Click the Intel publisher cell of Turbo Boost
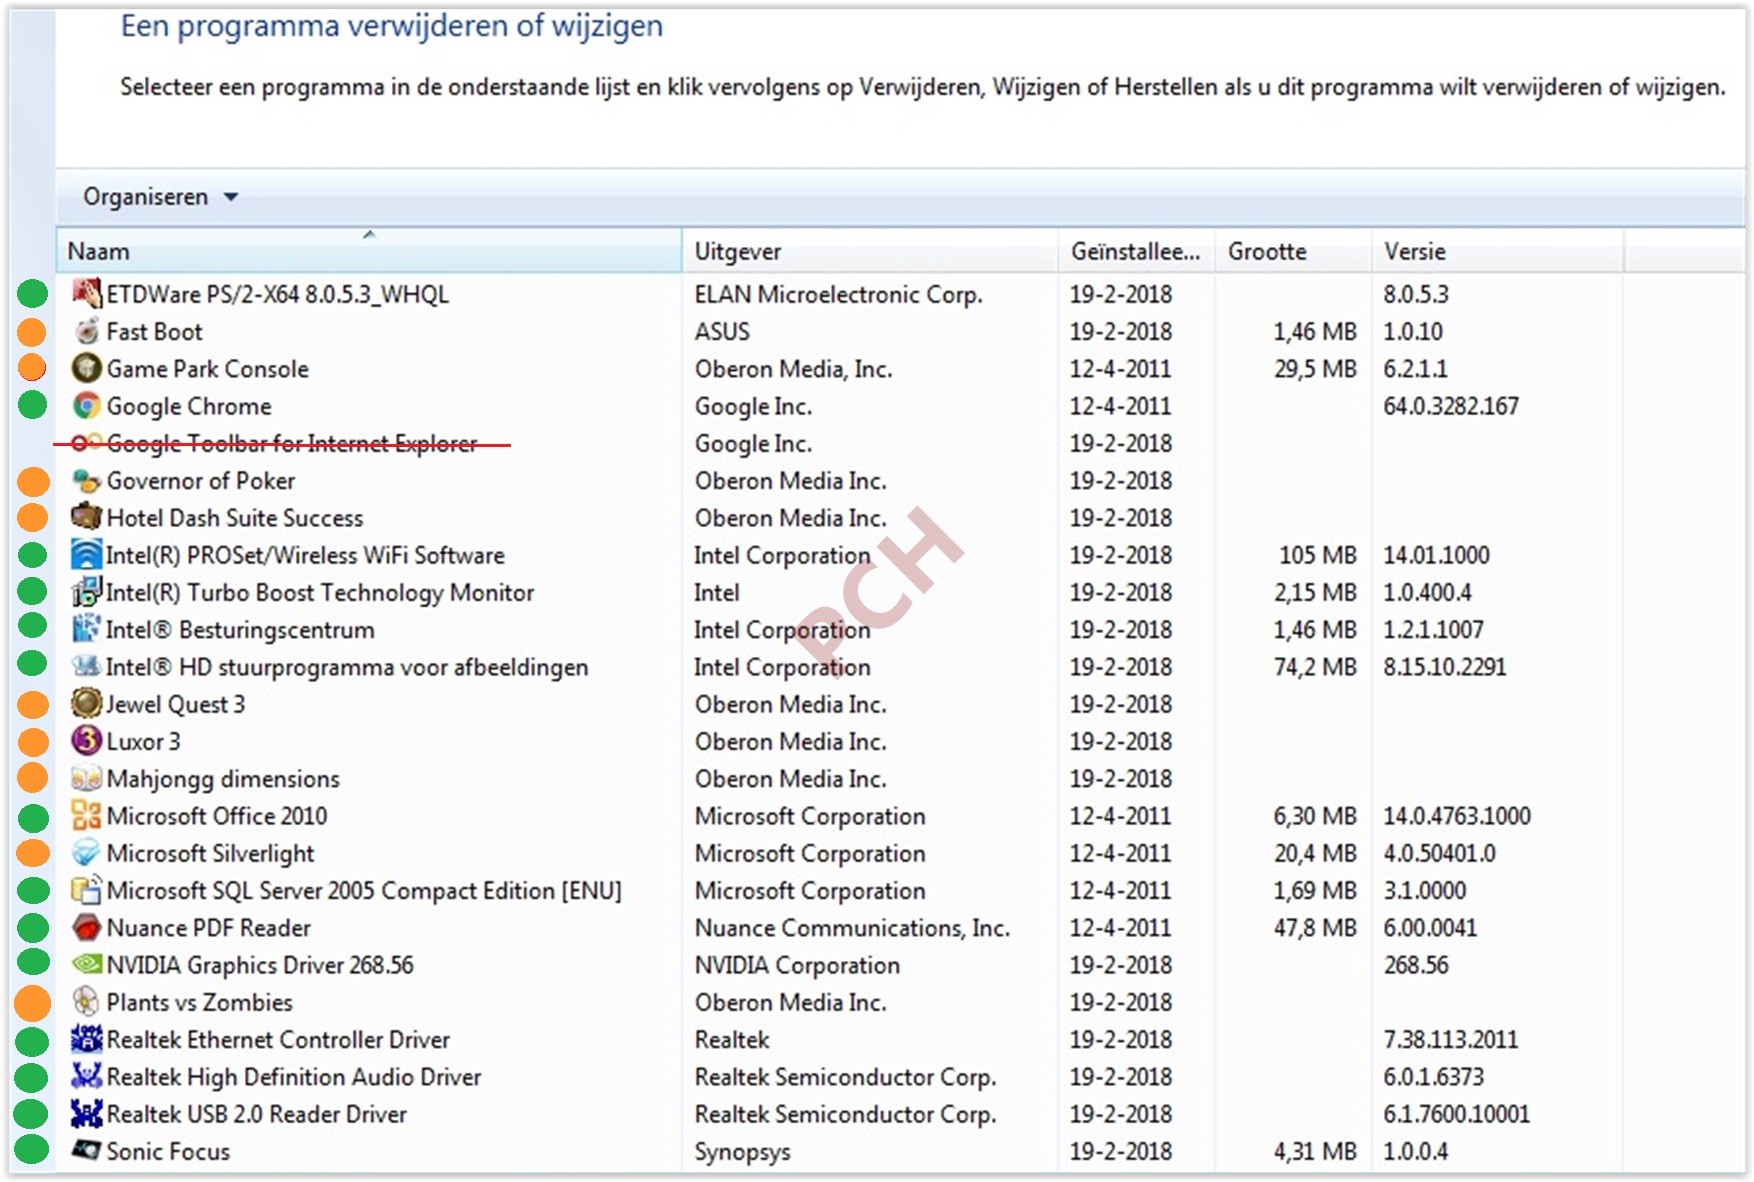Viewport: 1754px width, 1182px height. point(716,592)
